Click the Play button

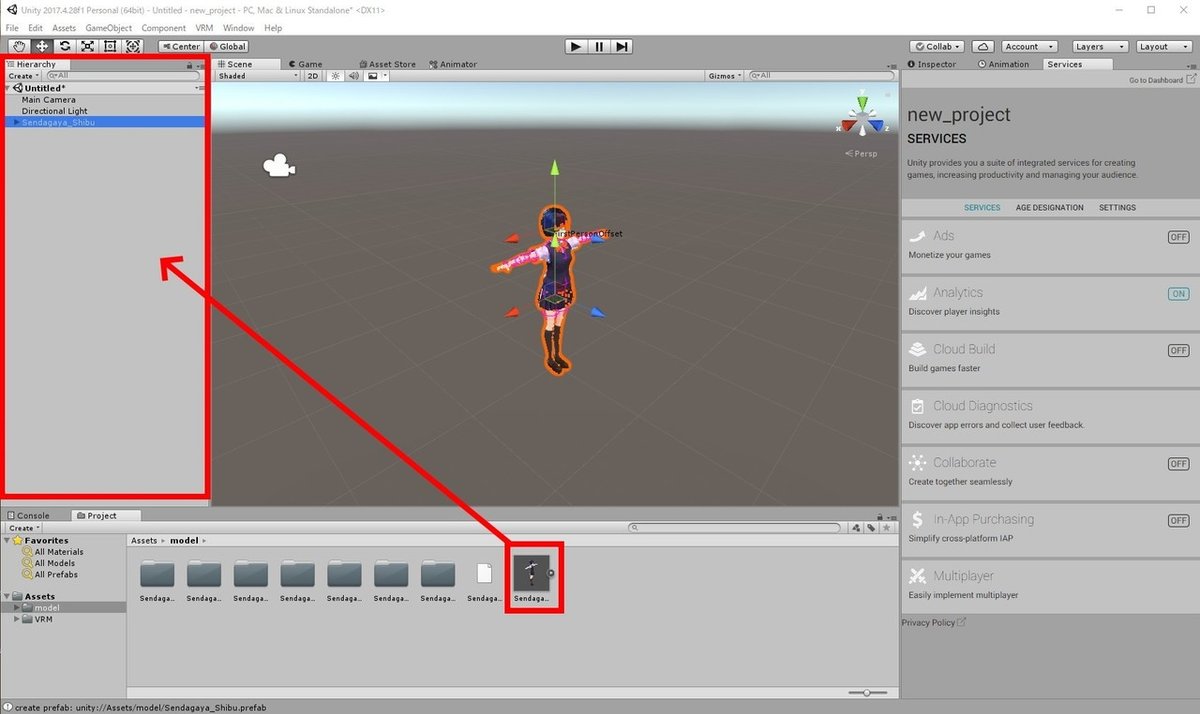576,46
